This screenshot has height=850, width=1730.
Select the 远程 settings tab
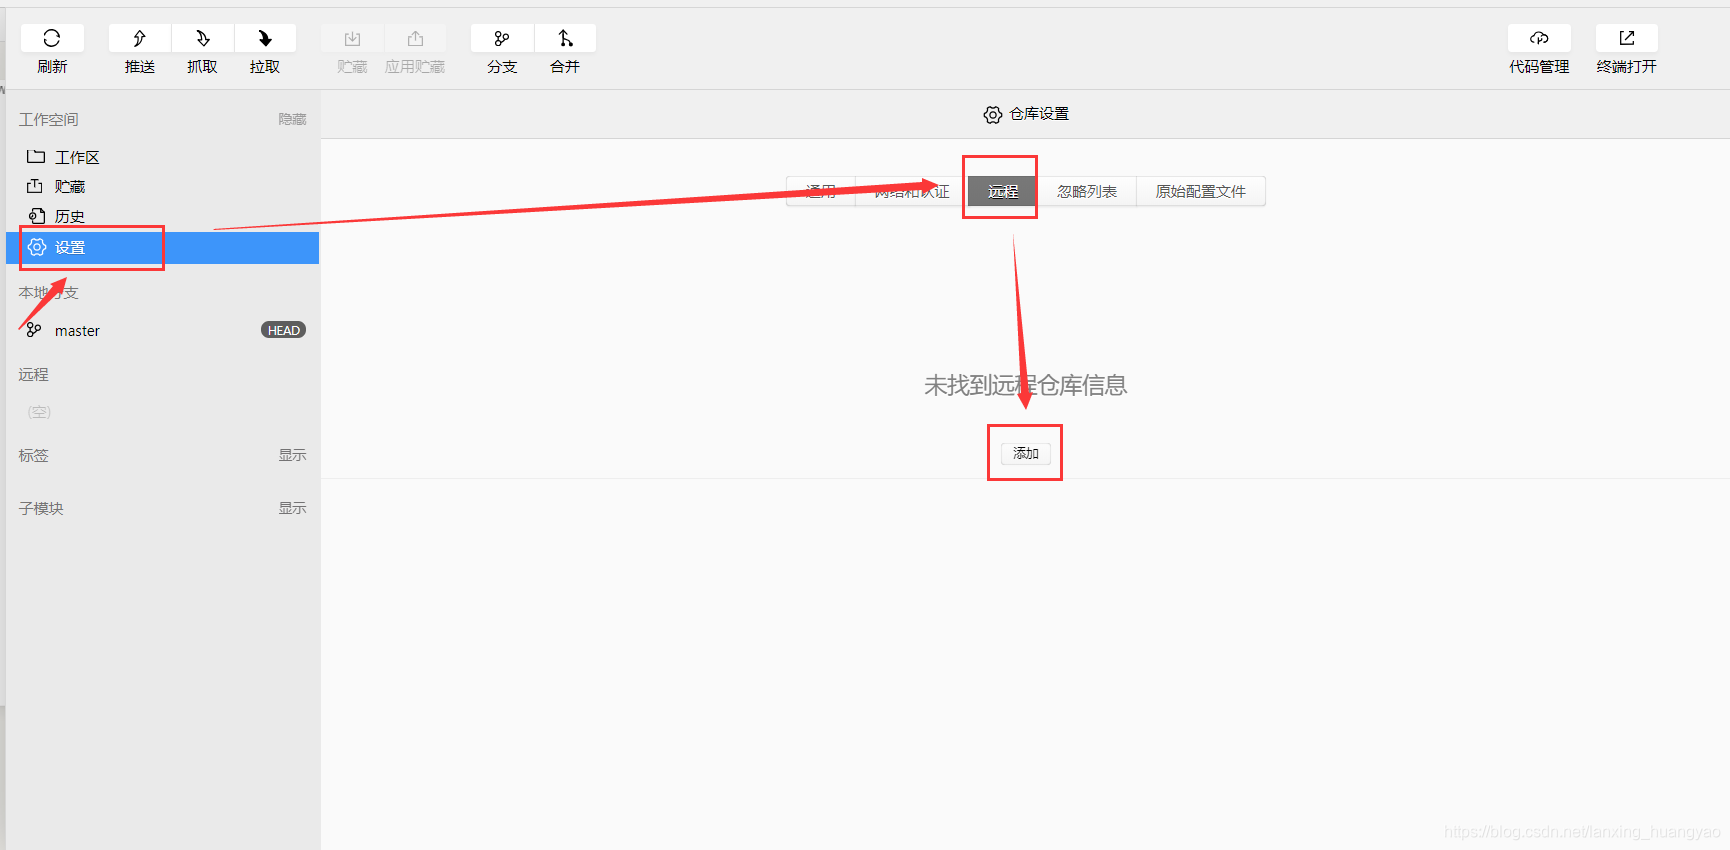click(x=1003, y=191)
